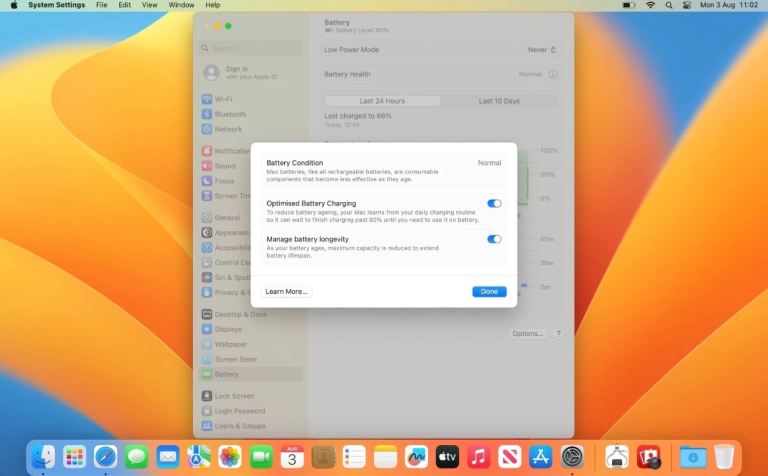This screenshot has height=476, width=768.
Task: Open the File menu
Action: click(x=101, y=5)
